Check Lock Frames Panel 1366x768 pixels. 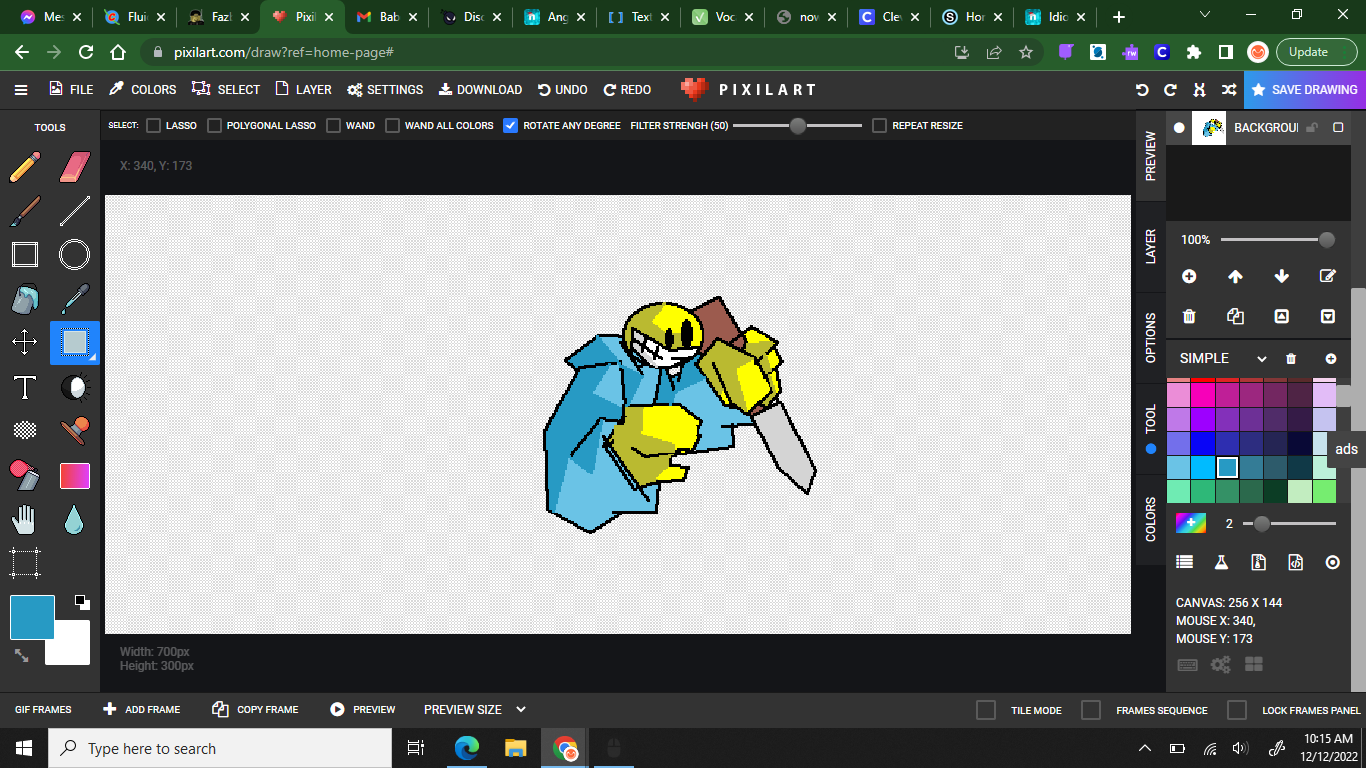[1237, 710]
